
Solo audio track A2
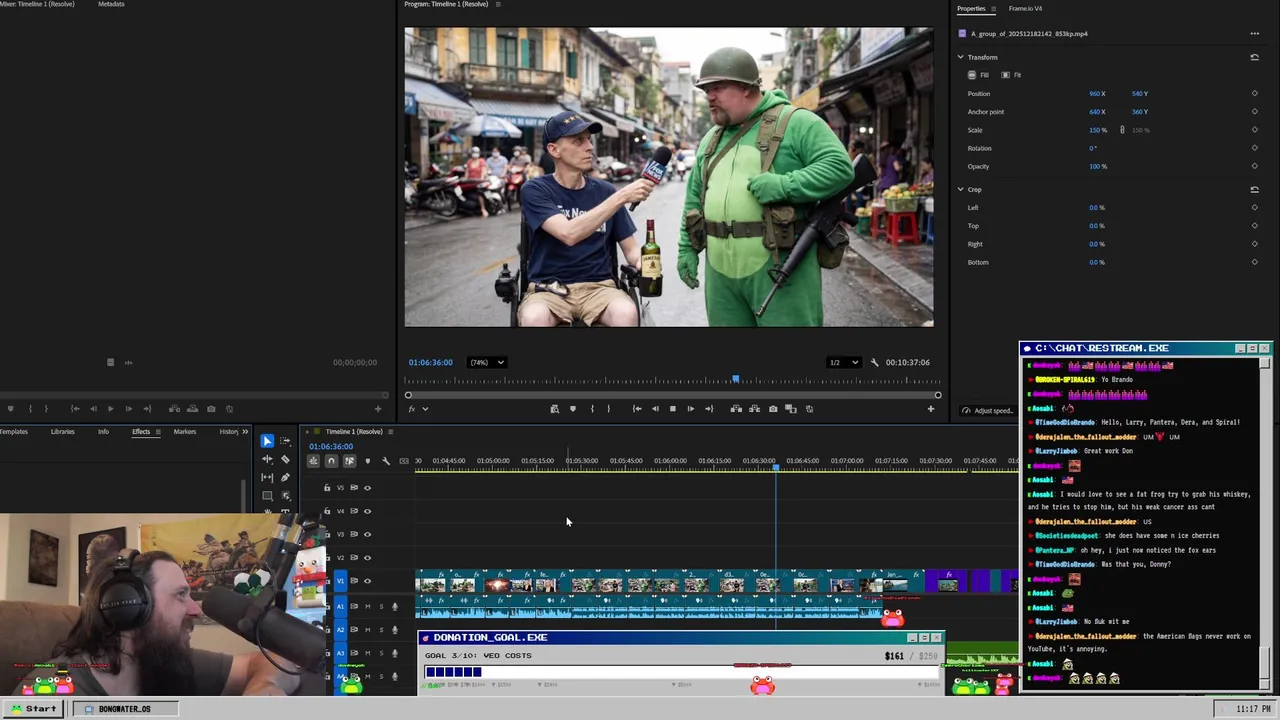[x=381, y=629]
